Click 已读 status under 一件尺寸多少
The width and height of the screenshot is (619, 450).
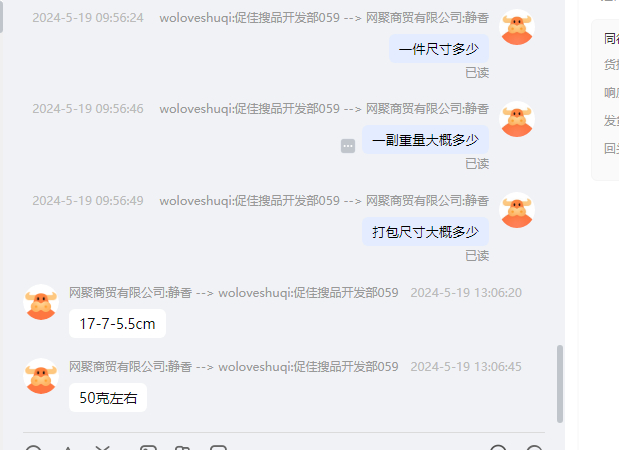point(477,73)
